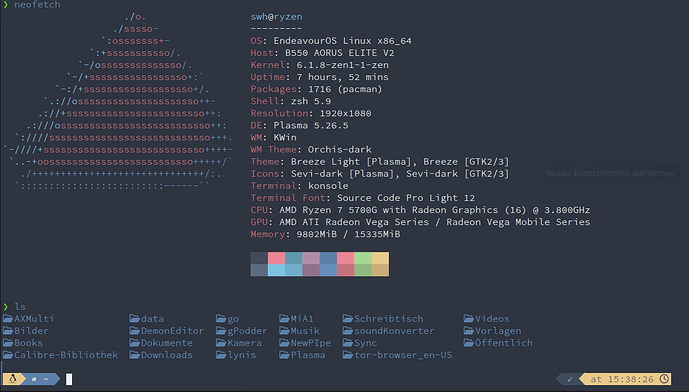Click the checkmark status icon in the prompt
This screenshot has height=392, width=689.
[x=570, y=379]
